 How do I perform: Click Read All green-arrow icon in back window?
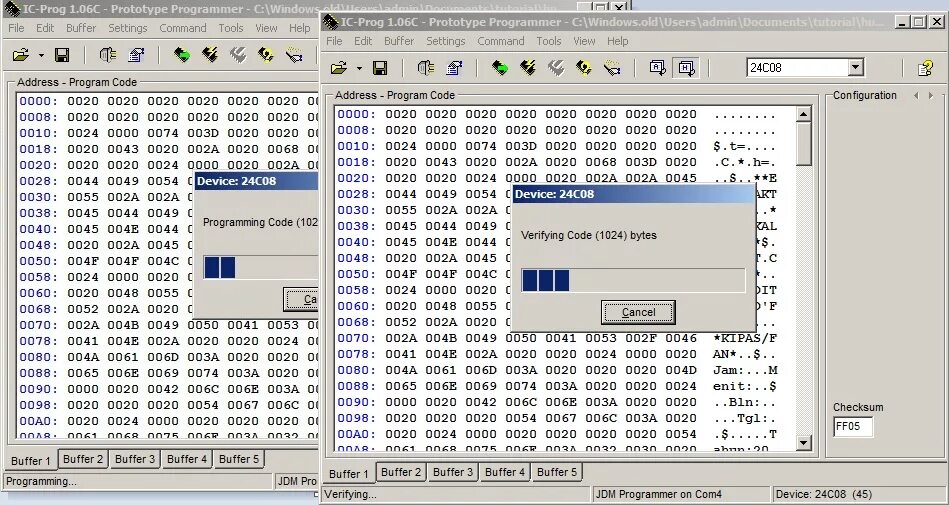click(x=181, y=56)
